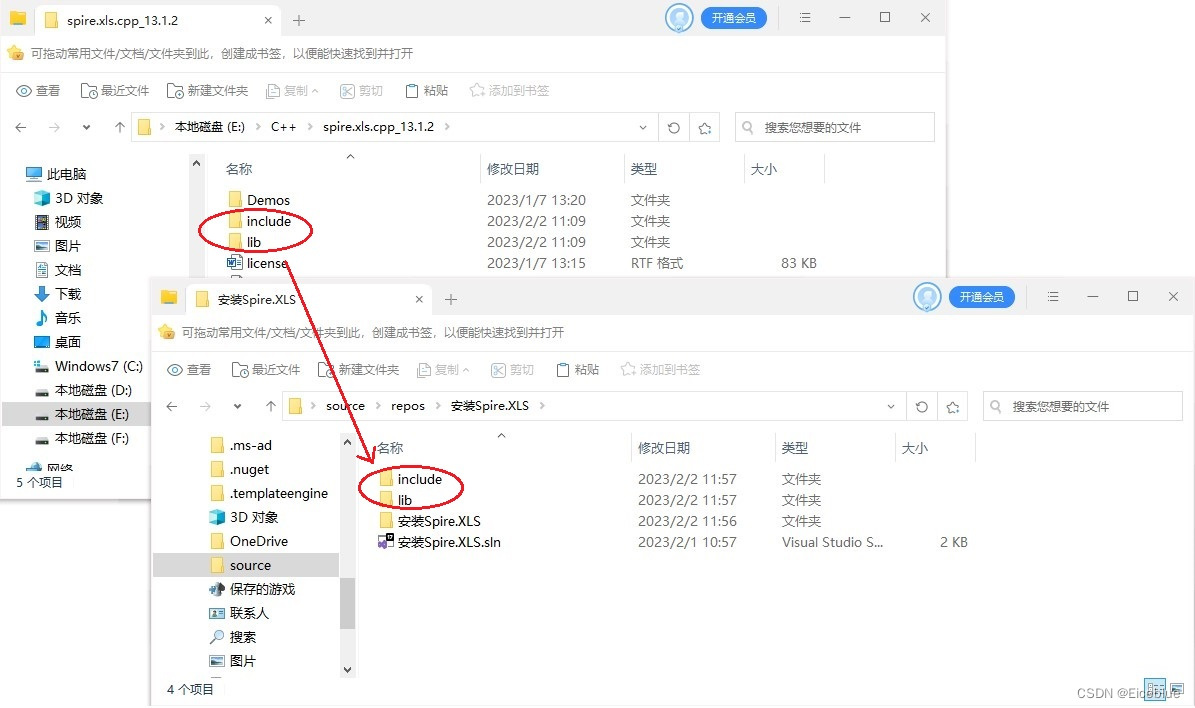Click repos in the 安装Spire.XLS breadcrumb path
This screenshot has height=708, width=1195.
(408, 405)
